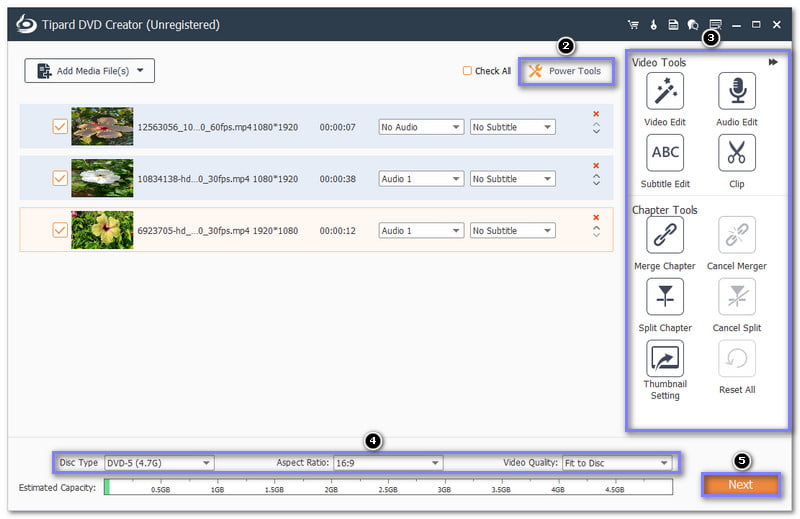
Task: Click the Split Chapter icon
Action: [664, 296]
